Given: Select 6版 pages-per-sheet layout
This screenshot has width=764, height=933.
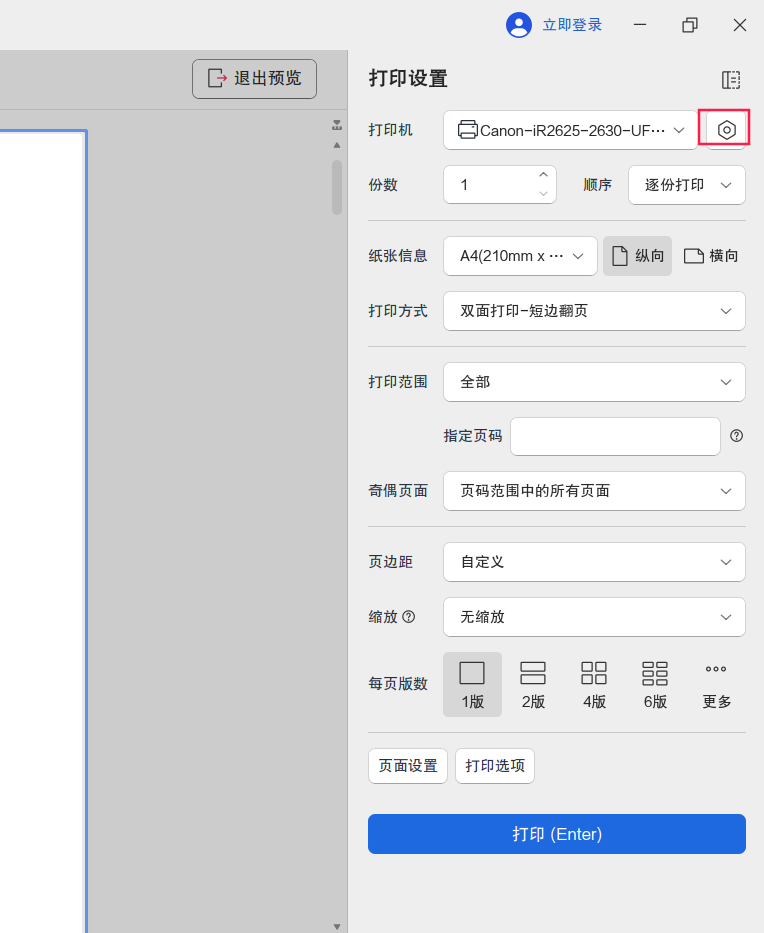Looking at the screenshot, I should [x=655, y=684].
